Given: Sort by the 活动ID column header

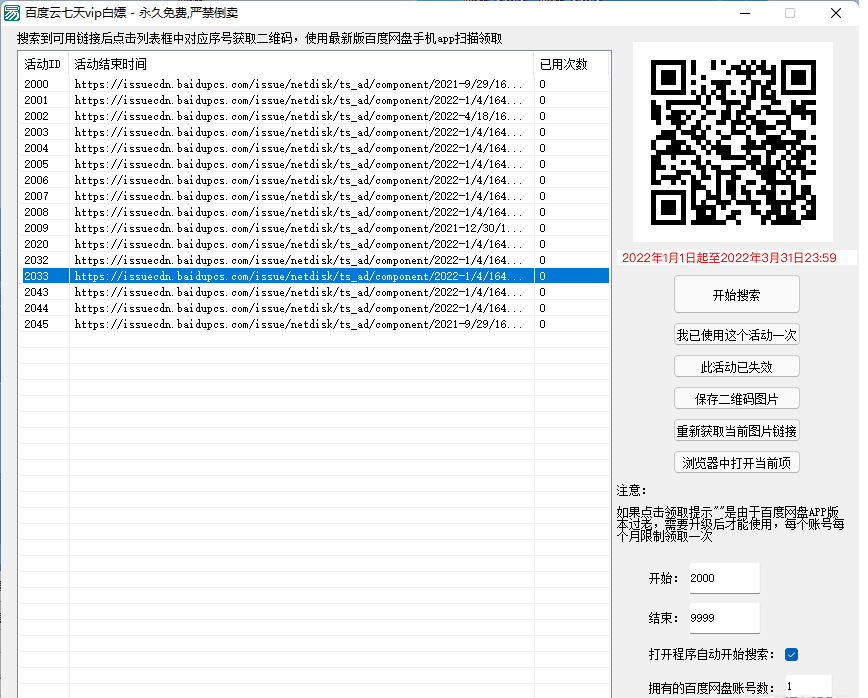Looking at the screenshot, I should click(x=44, y=64).
